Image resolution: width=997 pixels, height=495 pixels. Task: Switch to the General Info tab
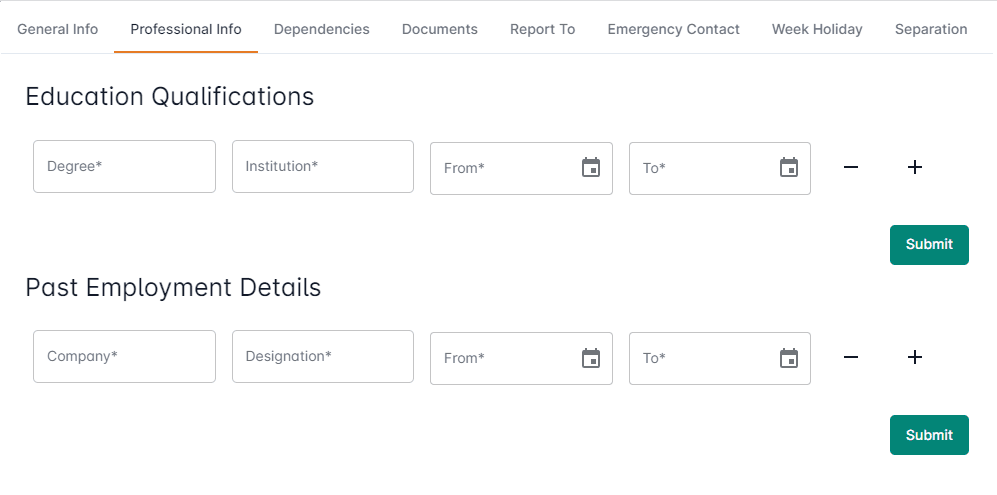point(58,29)
